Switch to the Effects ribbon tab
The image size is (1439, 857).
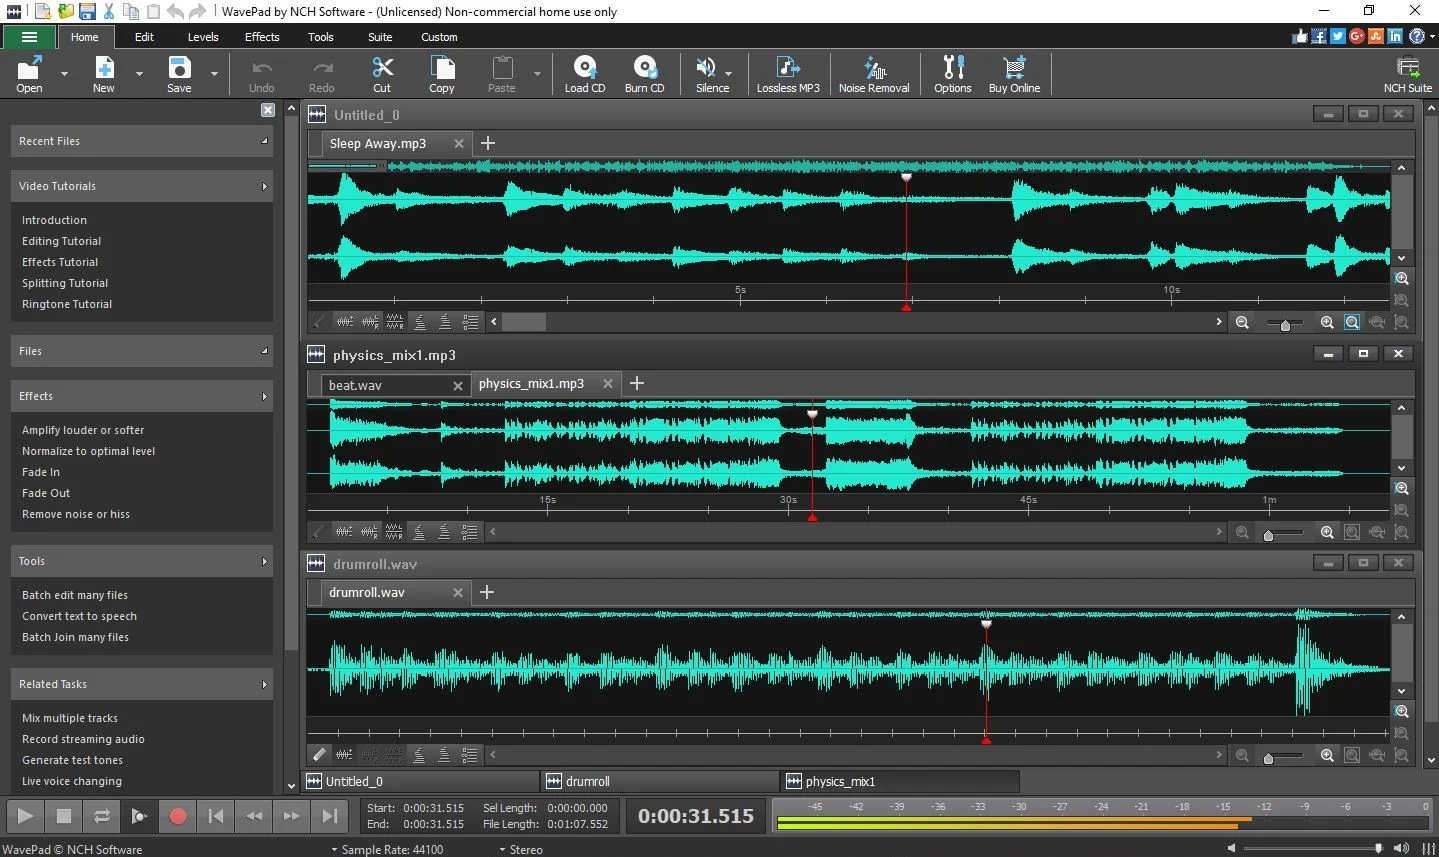[261, 37]
